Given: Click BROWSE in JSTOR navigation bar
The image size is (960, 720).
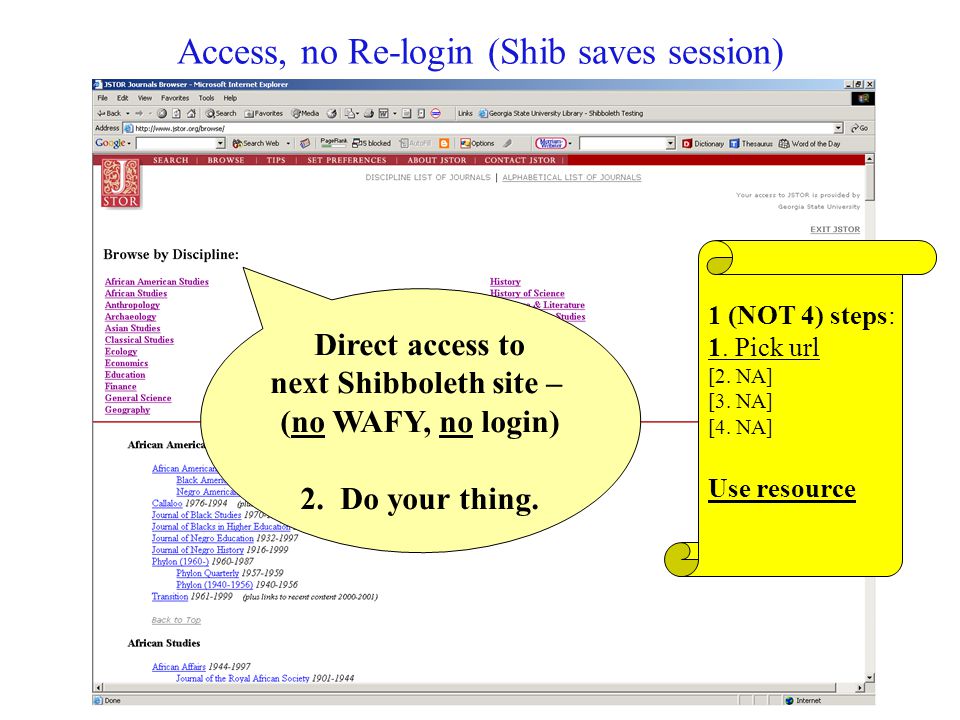Looking at the screenshot, I should click(x=225, y=160).
